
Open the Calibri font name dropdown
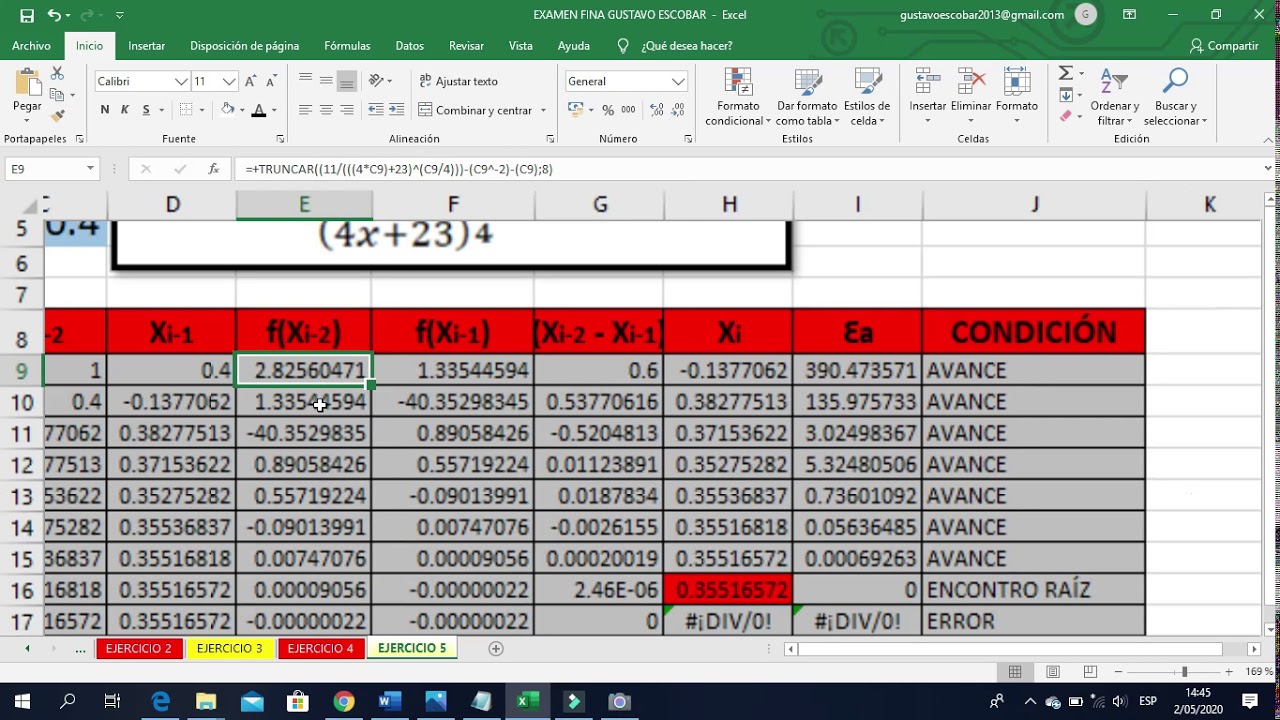point(181,81)
